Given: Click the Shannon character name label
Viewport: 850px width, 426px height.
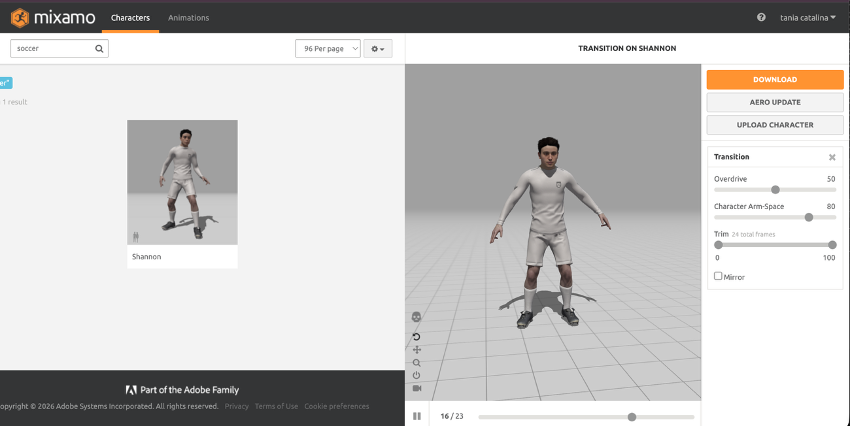Looking at the screenshot, I should [146, 256].
